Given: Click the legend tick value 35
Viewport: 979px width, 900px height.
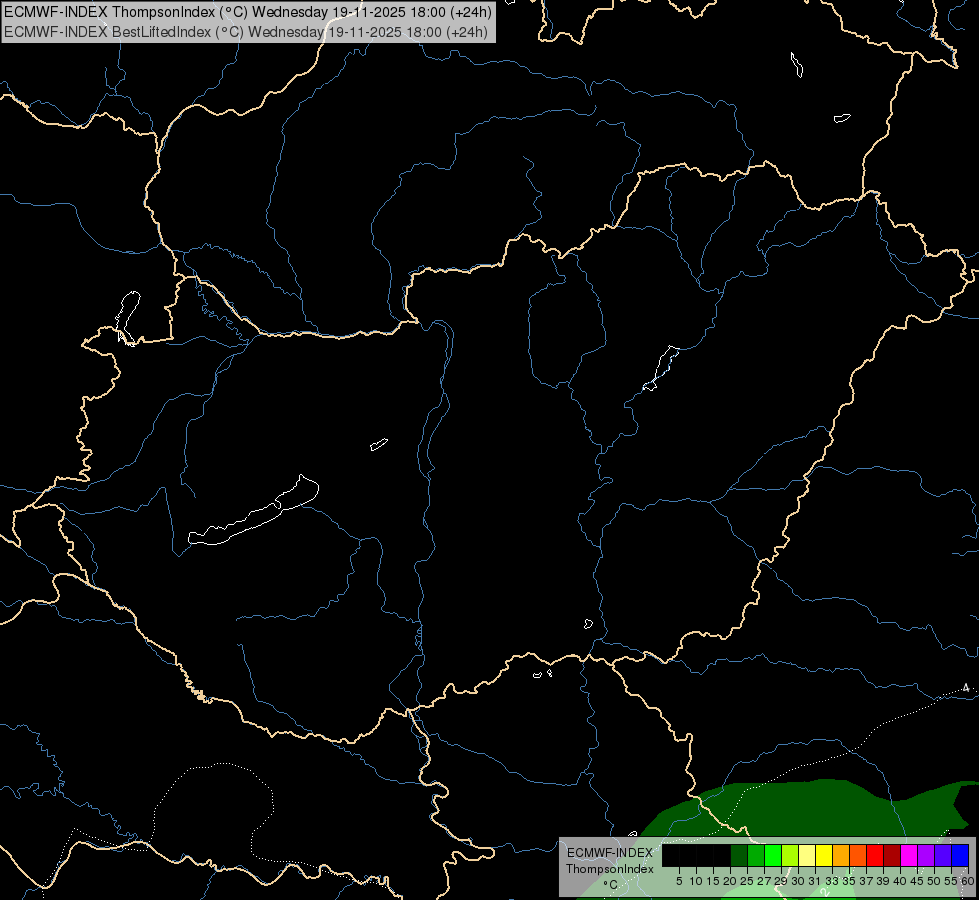Looking at the screenshot, I should (849, 881).
